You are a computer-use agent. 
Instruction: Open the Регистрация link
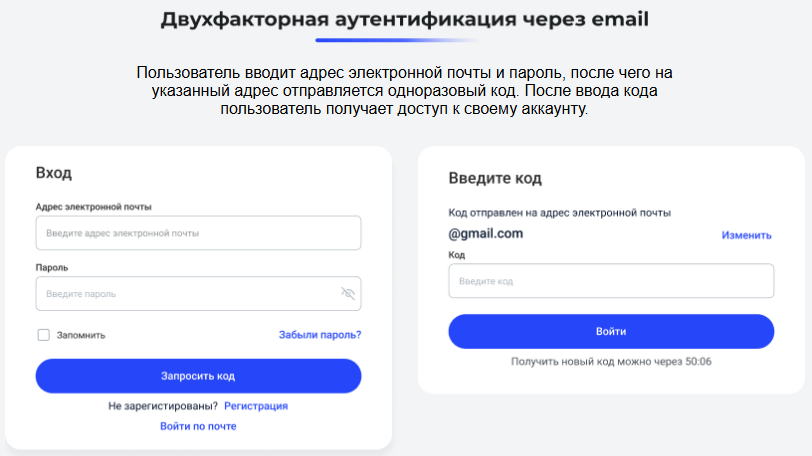[x=256, y=406]
